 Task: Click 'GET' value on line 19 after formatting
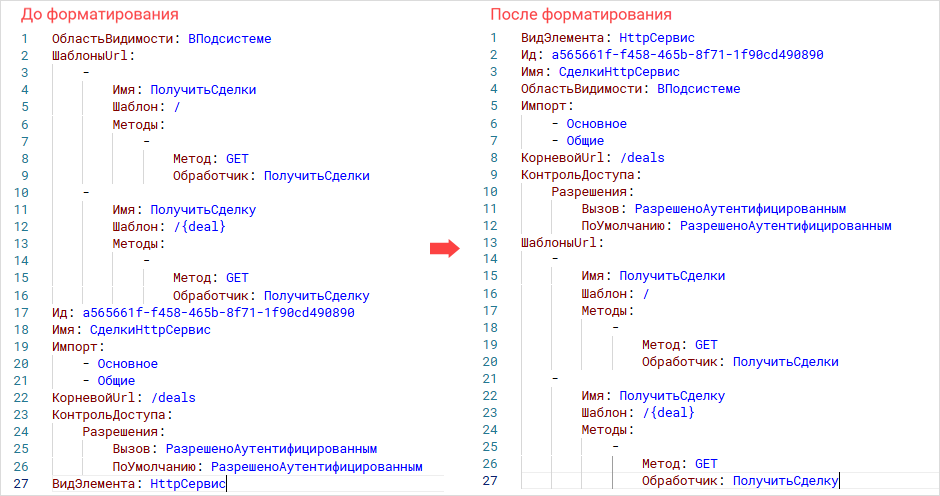click(x=706, y=345)
